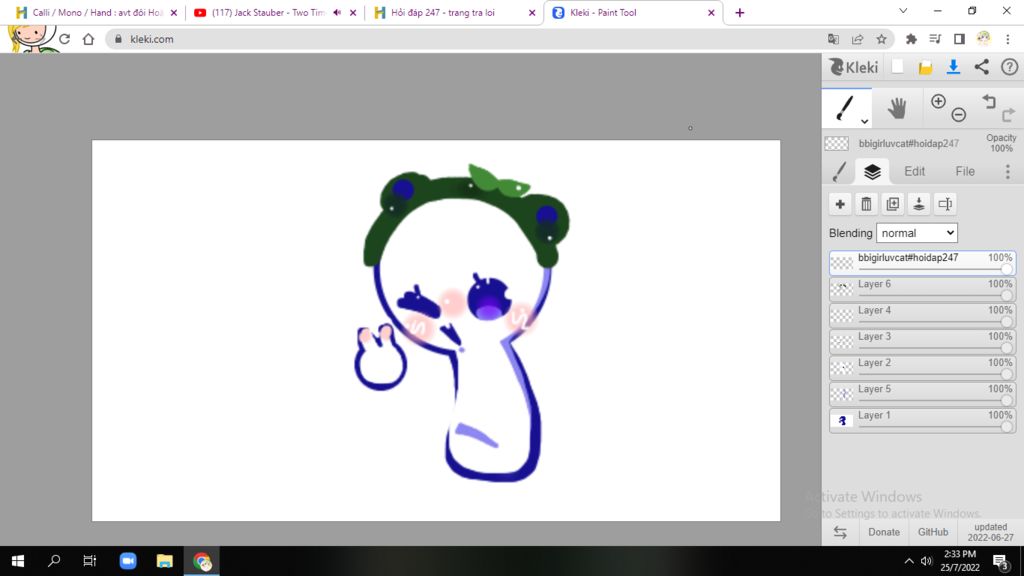This screenshot has width=1024, height=576.
Task: Add a new layer
Action: pos(840,204)
